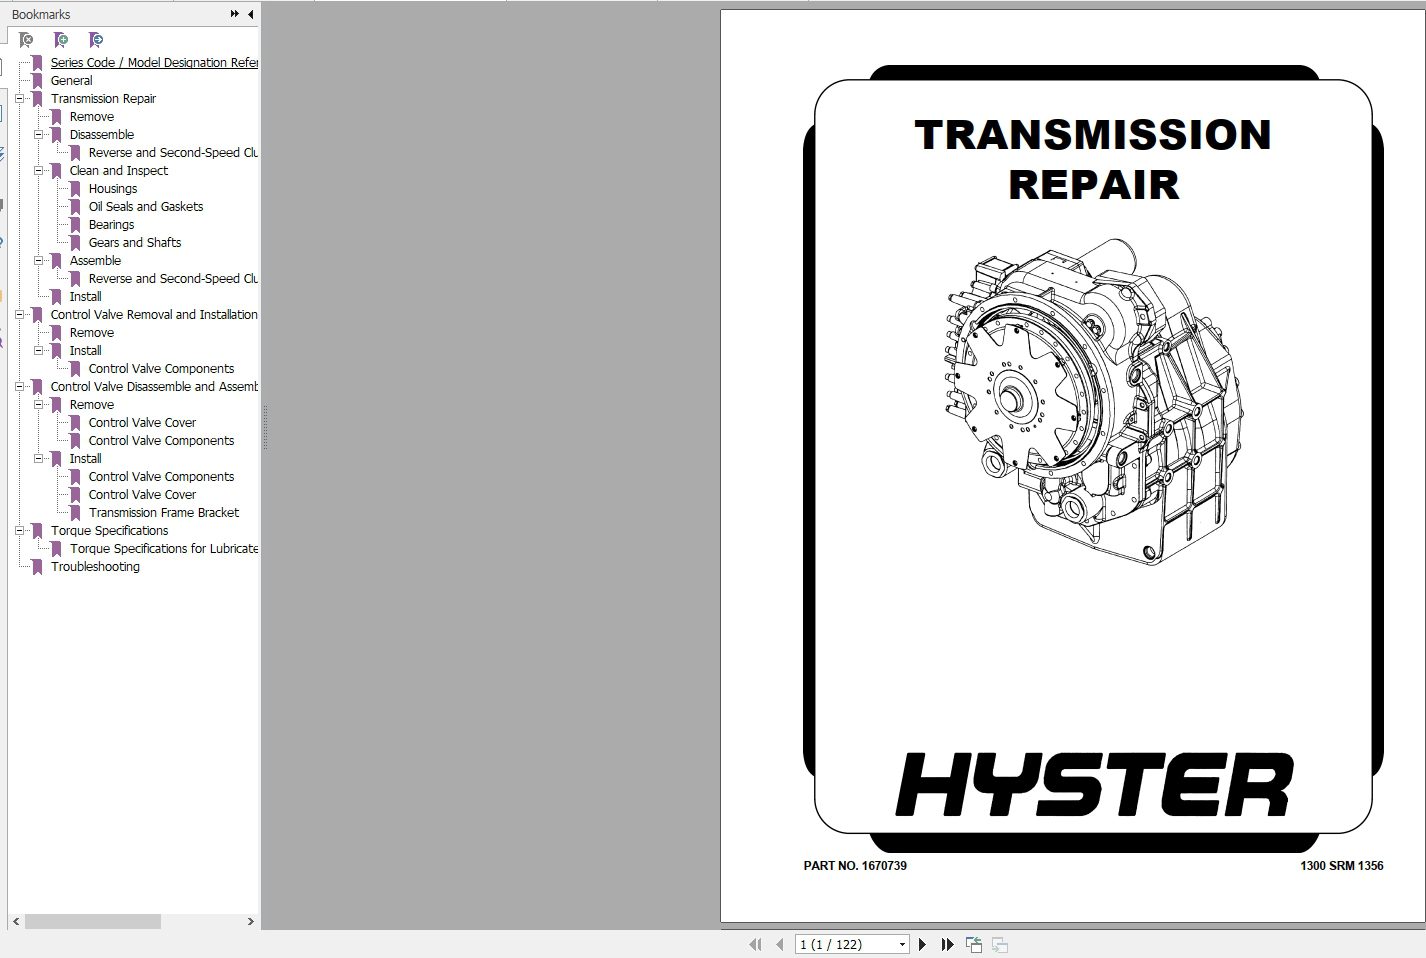Image resolution: width=1426 pixels, height=958 pixels.
Task: Select Remove under Transmission Repair
Action: point(91,117)
